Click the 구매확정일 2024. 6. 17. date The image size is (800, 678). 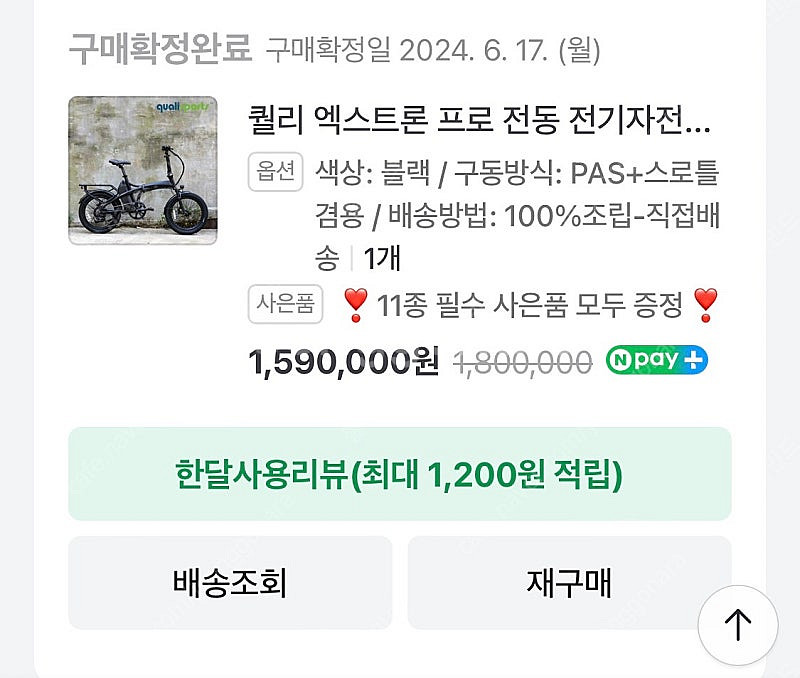pos(432,48)
